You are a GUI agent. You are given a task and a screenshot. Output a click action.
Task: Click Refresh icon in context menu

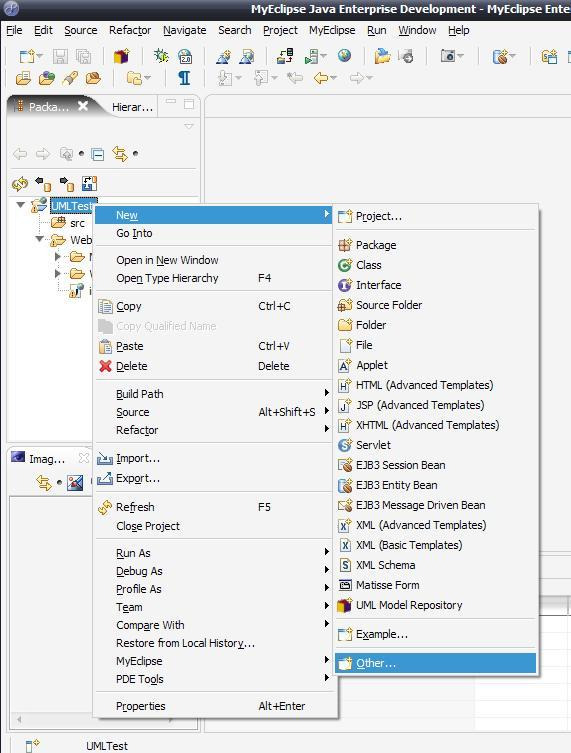point(105,507)
